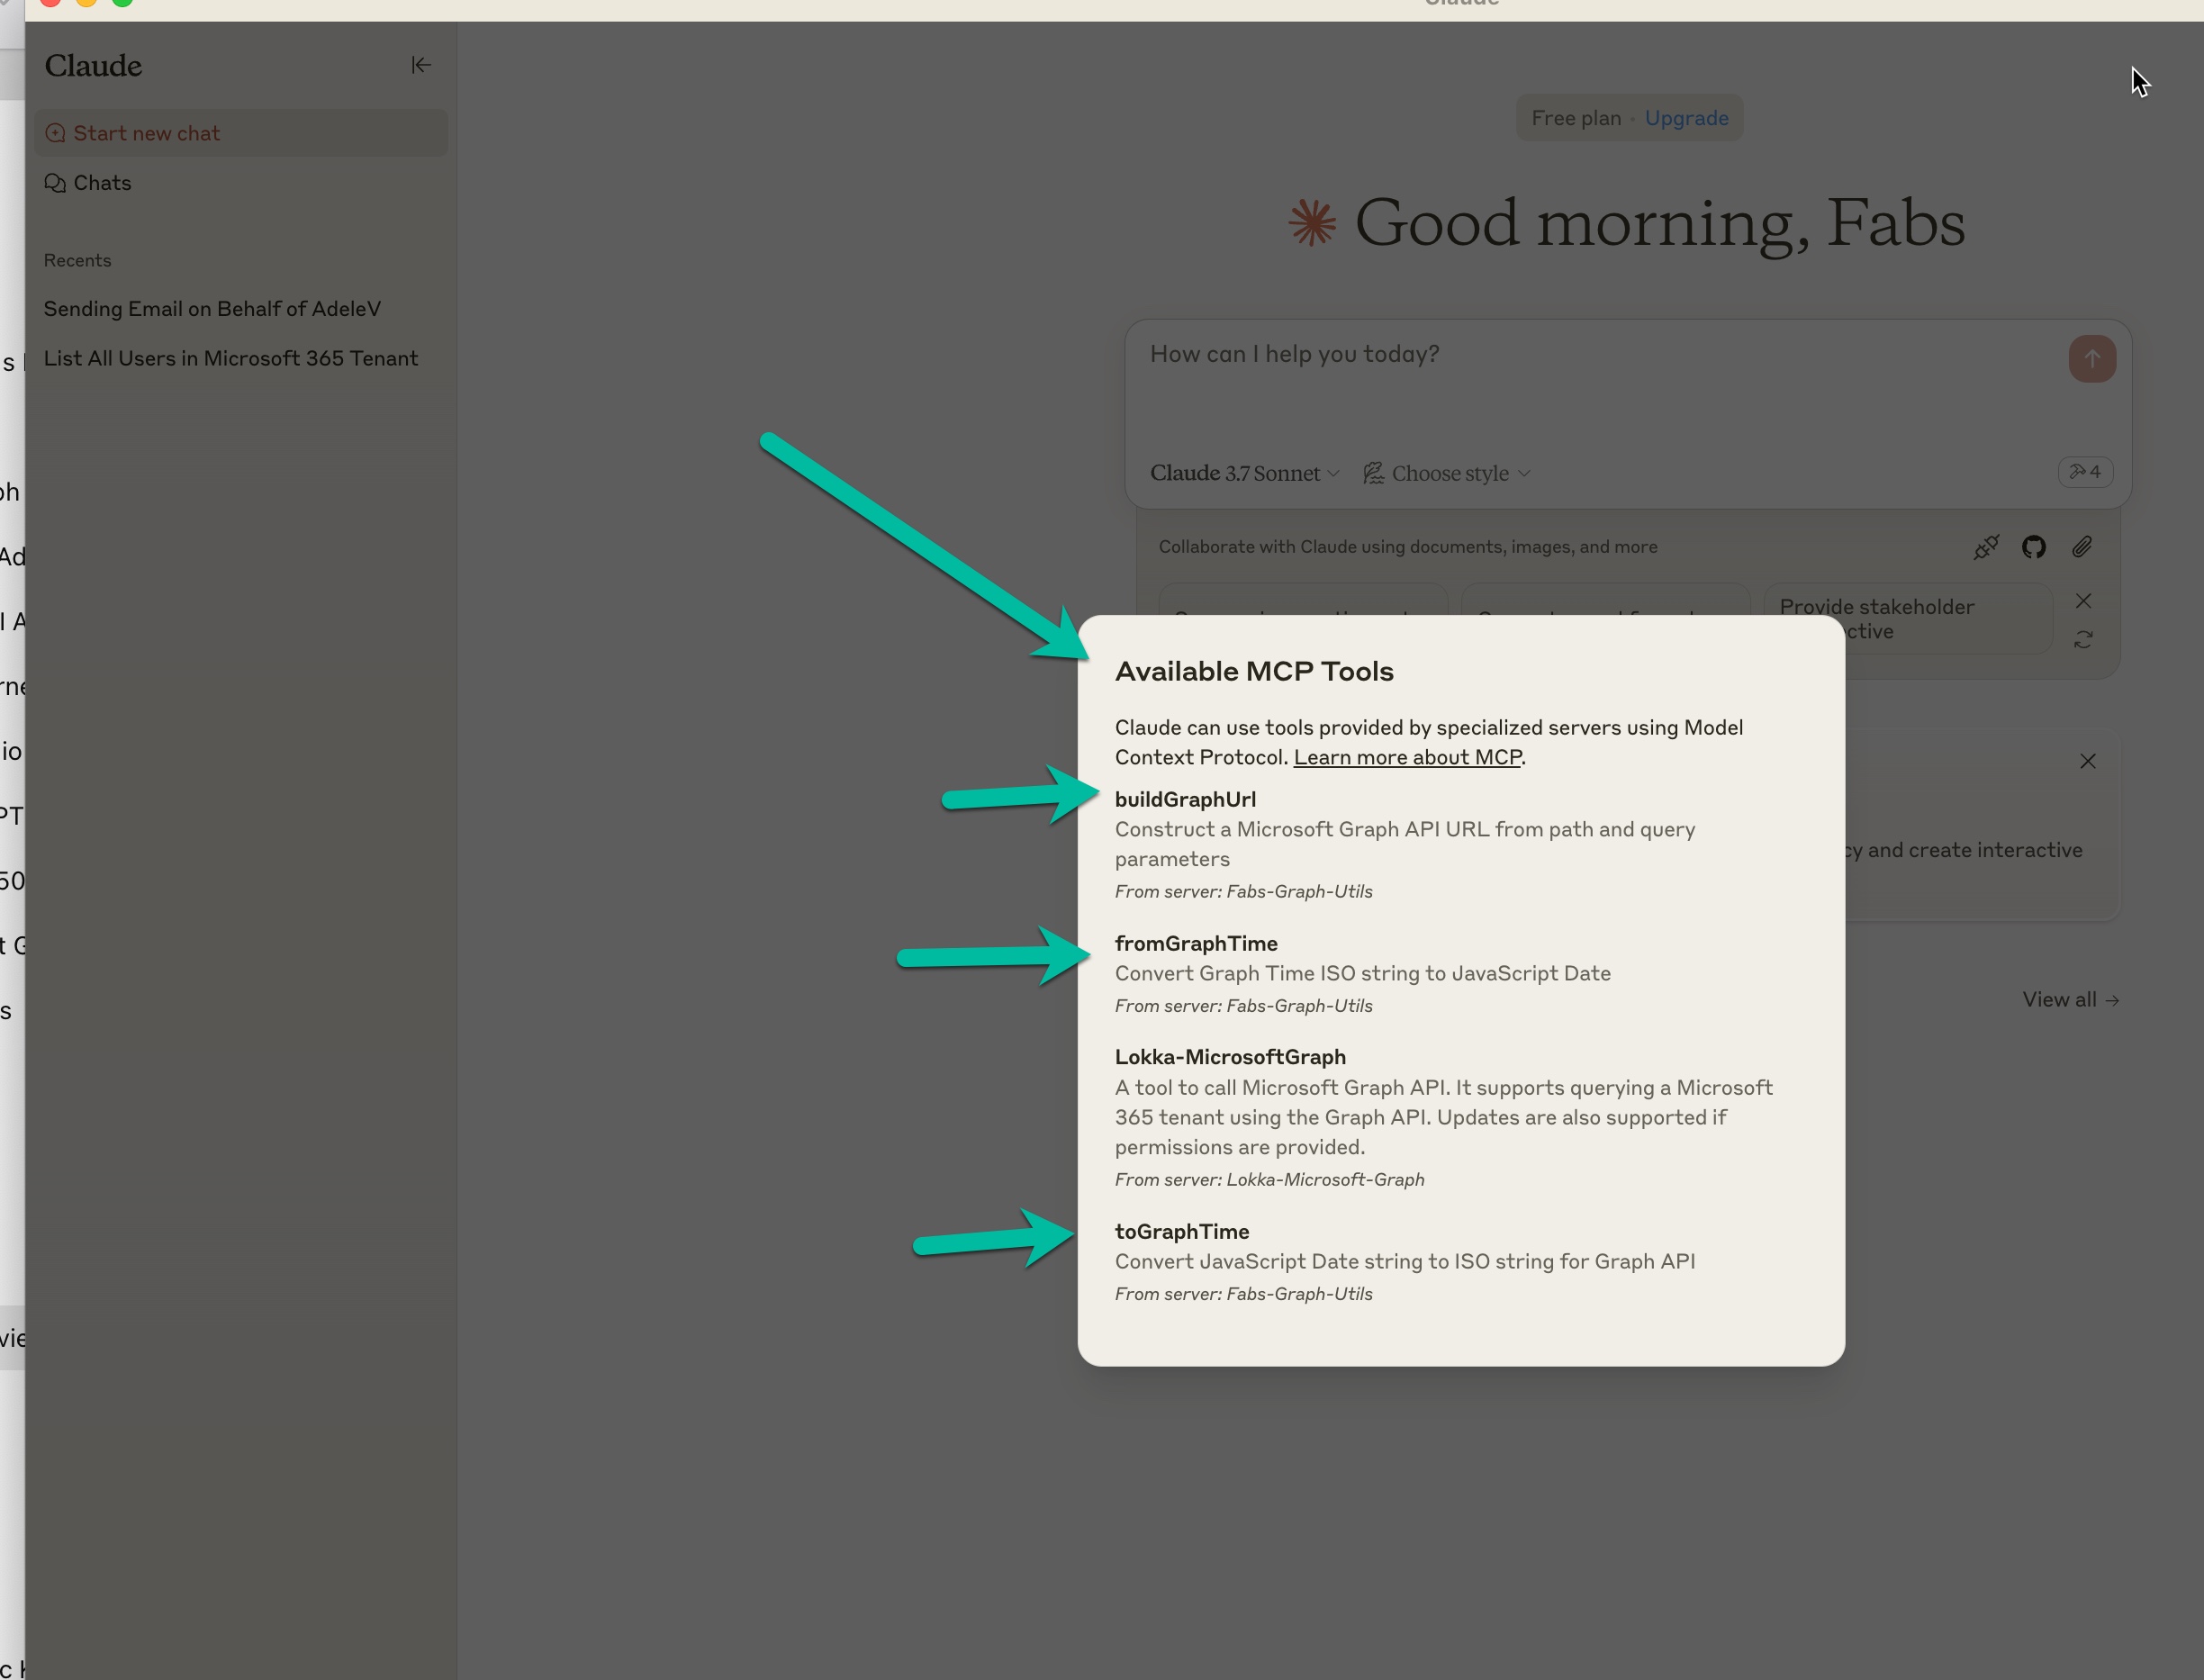Close the card with the X button
2204x1680 pixels.
pos(2087,762)
